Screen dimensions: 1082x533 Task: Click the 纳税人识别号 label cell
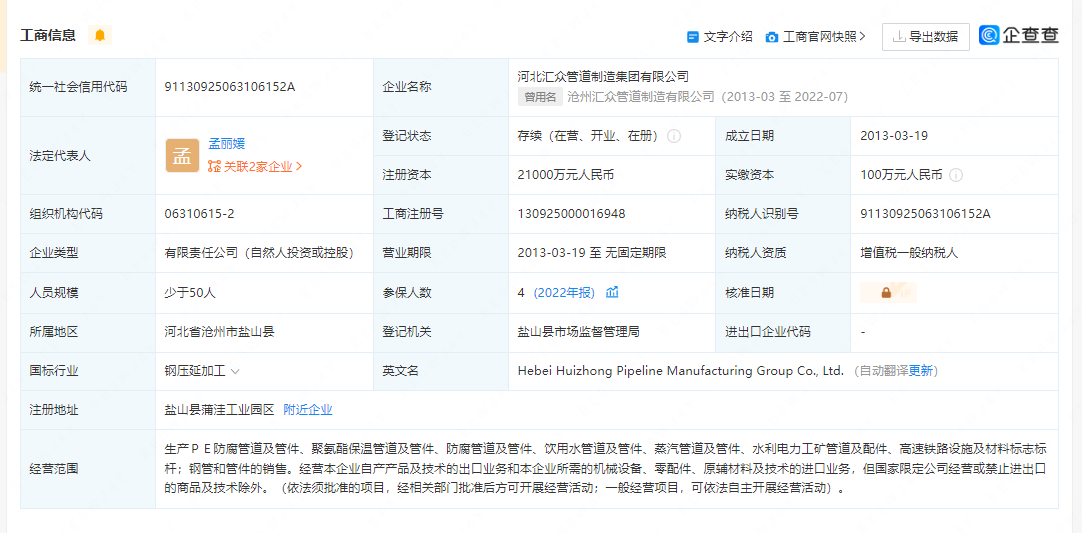783,214
